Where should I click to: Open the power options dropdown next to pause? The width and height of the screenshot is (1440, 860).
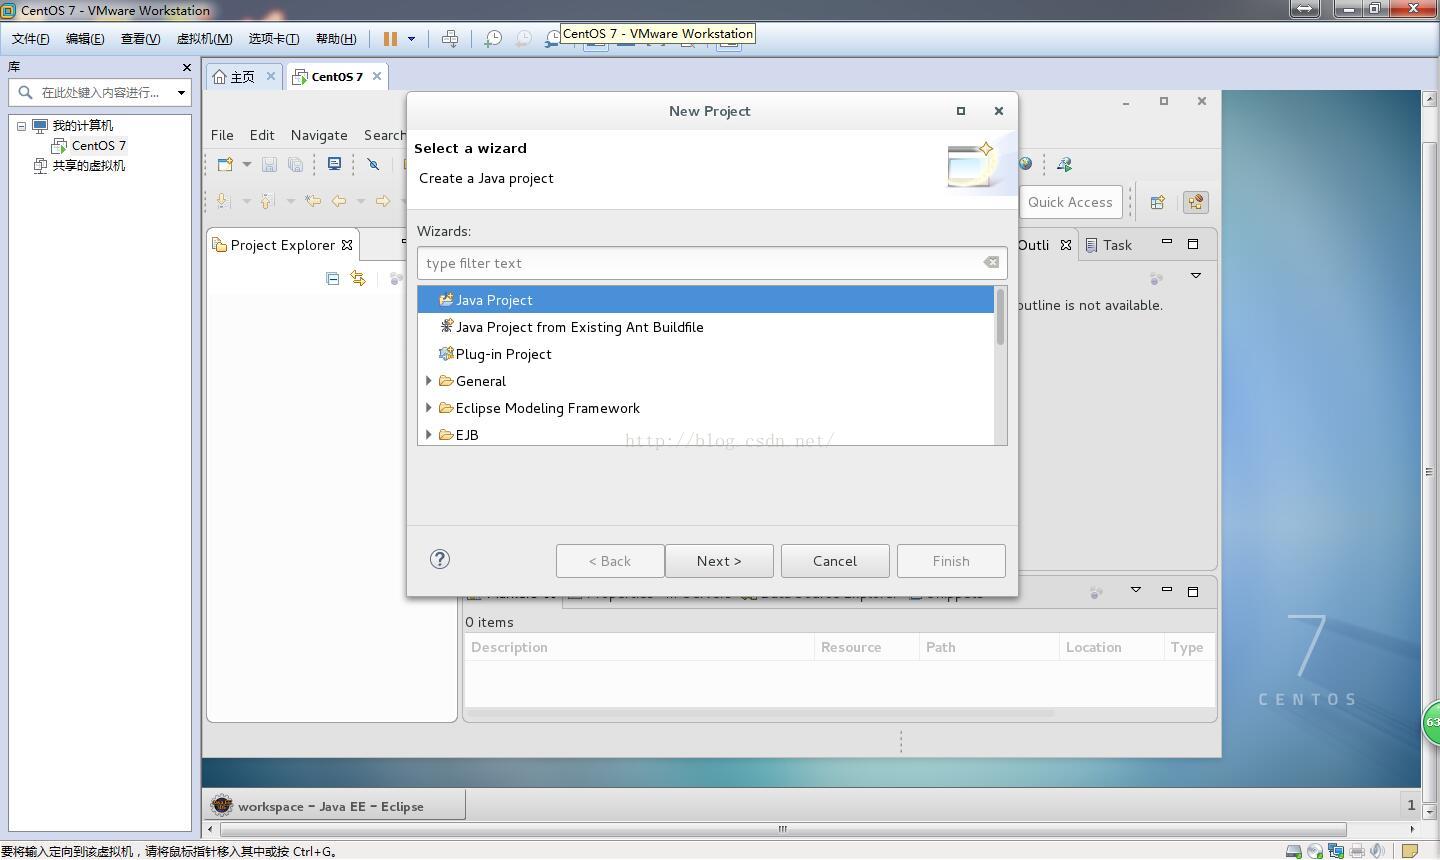point(411,39)
